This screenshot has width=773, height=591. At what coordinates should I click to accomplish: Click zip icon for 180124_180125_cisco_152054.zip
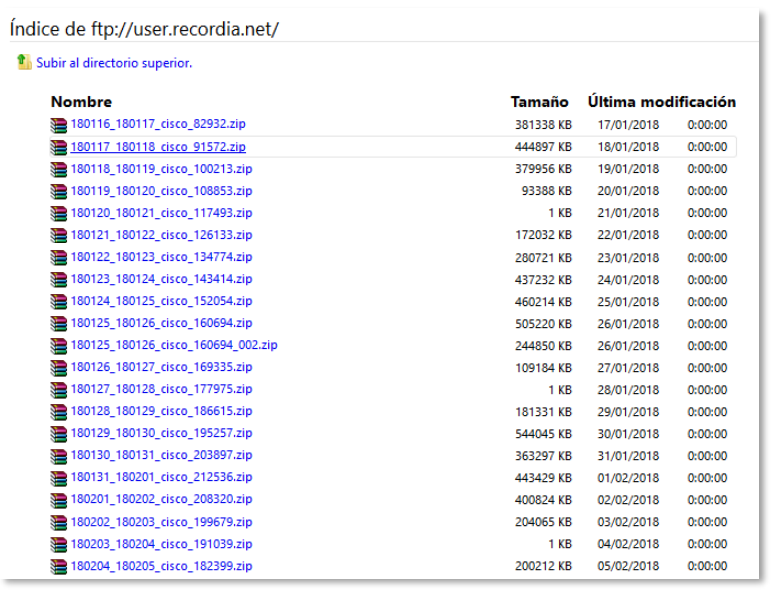tap(58, 302)
